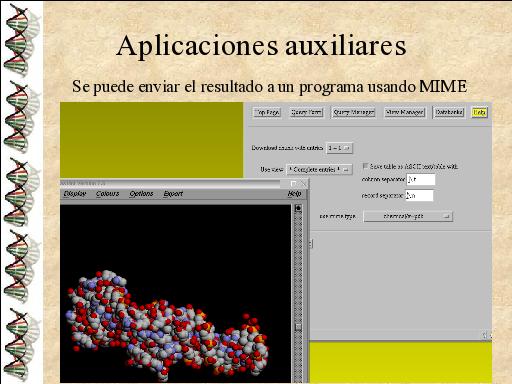
Task: Click the column separator input field
Action: tap(421, 179)
